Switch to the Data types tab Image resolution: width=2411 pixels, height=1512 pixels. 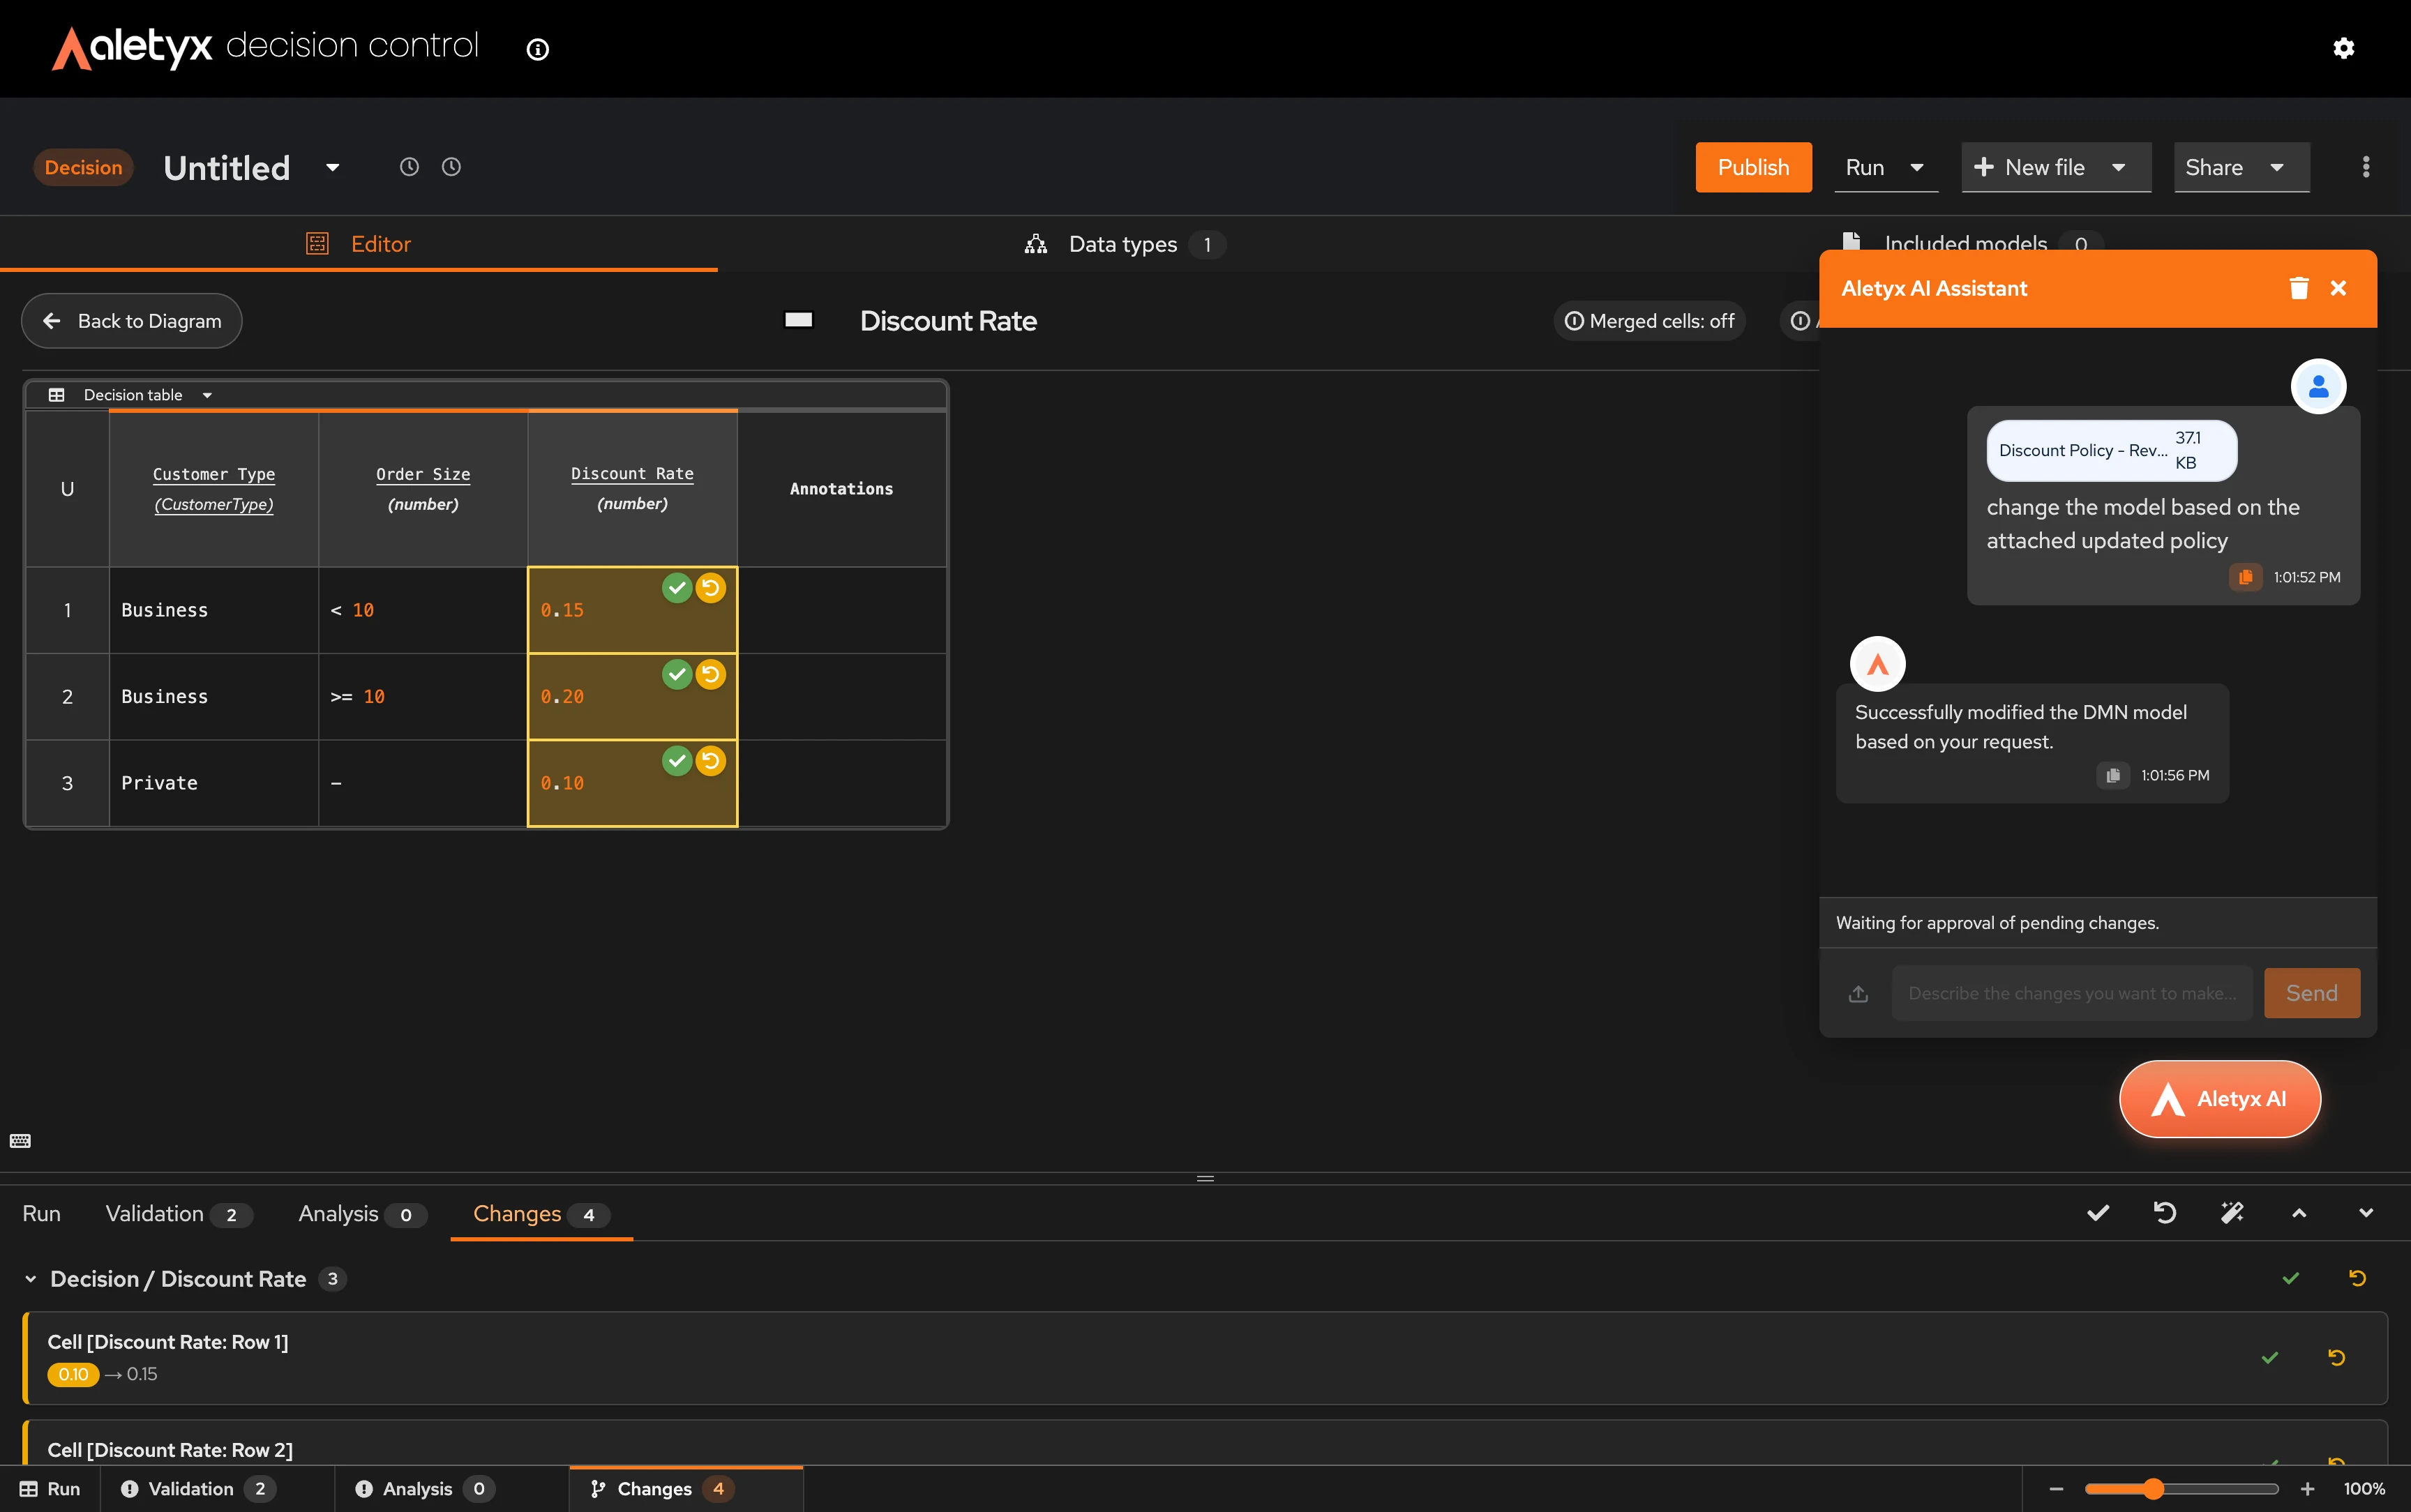(x=1125, y=244)
